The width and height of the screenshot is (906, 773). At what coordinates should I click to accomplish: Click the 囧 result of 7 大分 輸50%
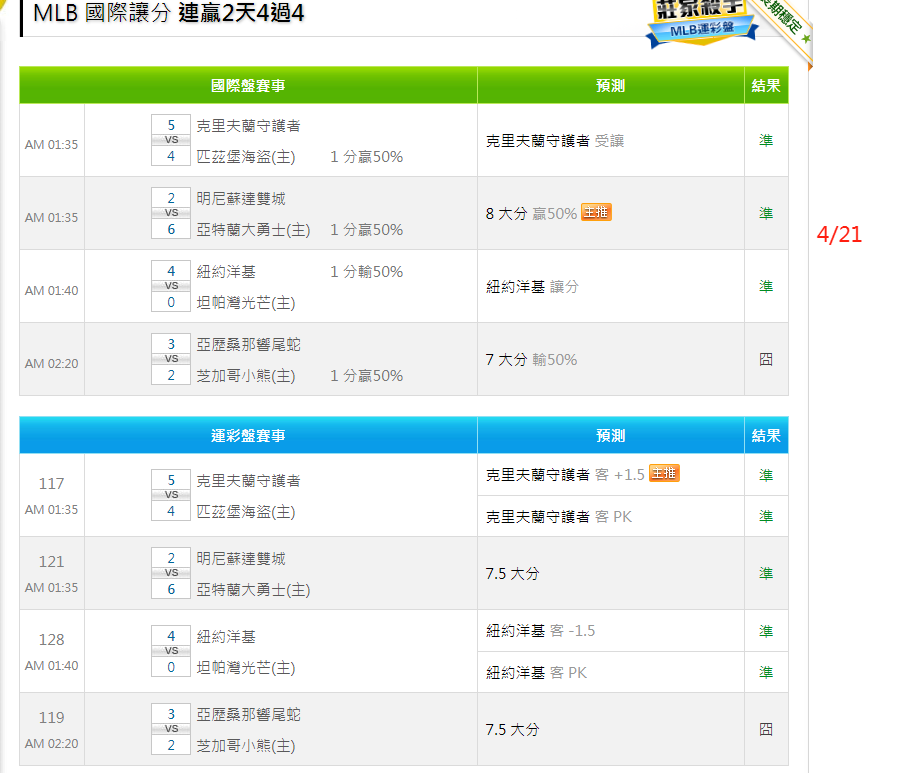(x=766, y=359)
